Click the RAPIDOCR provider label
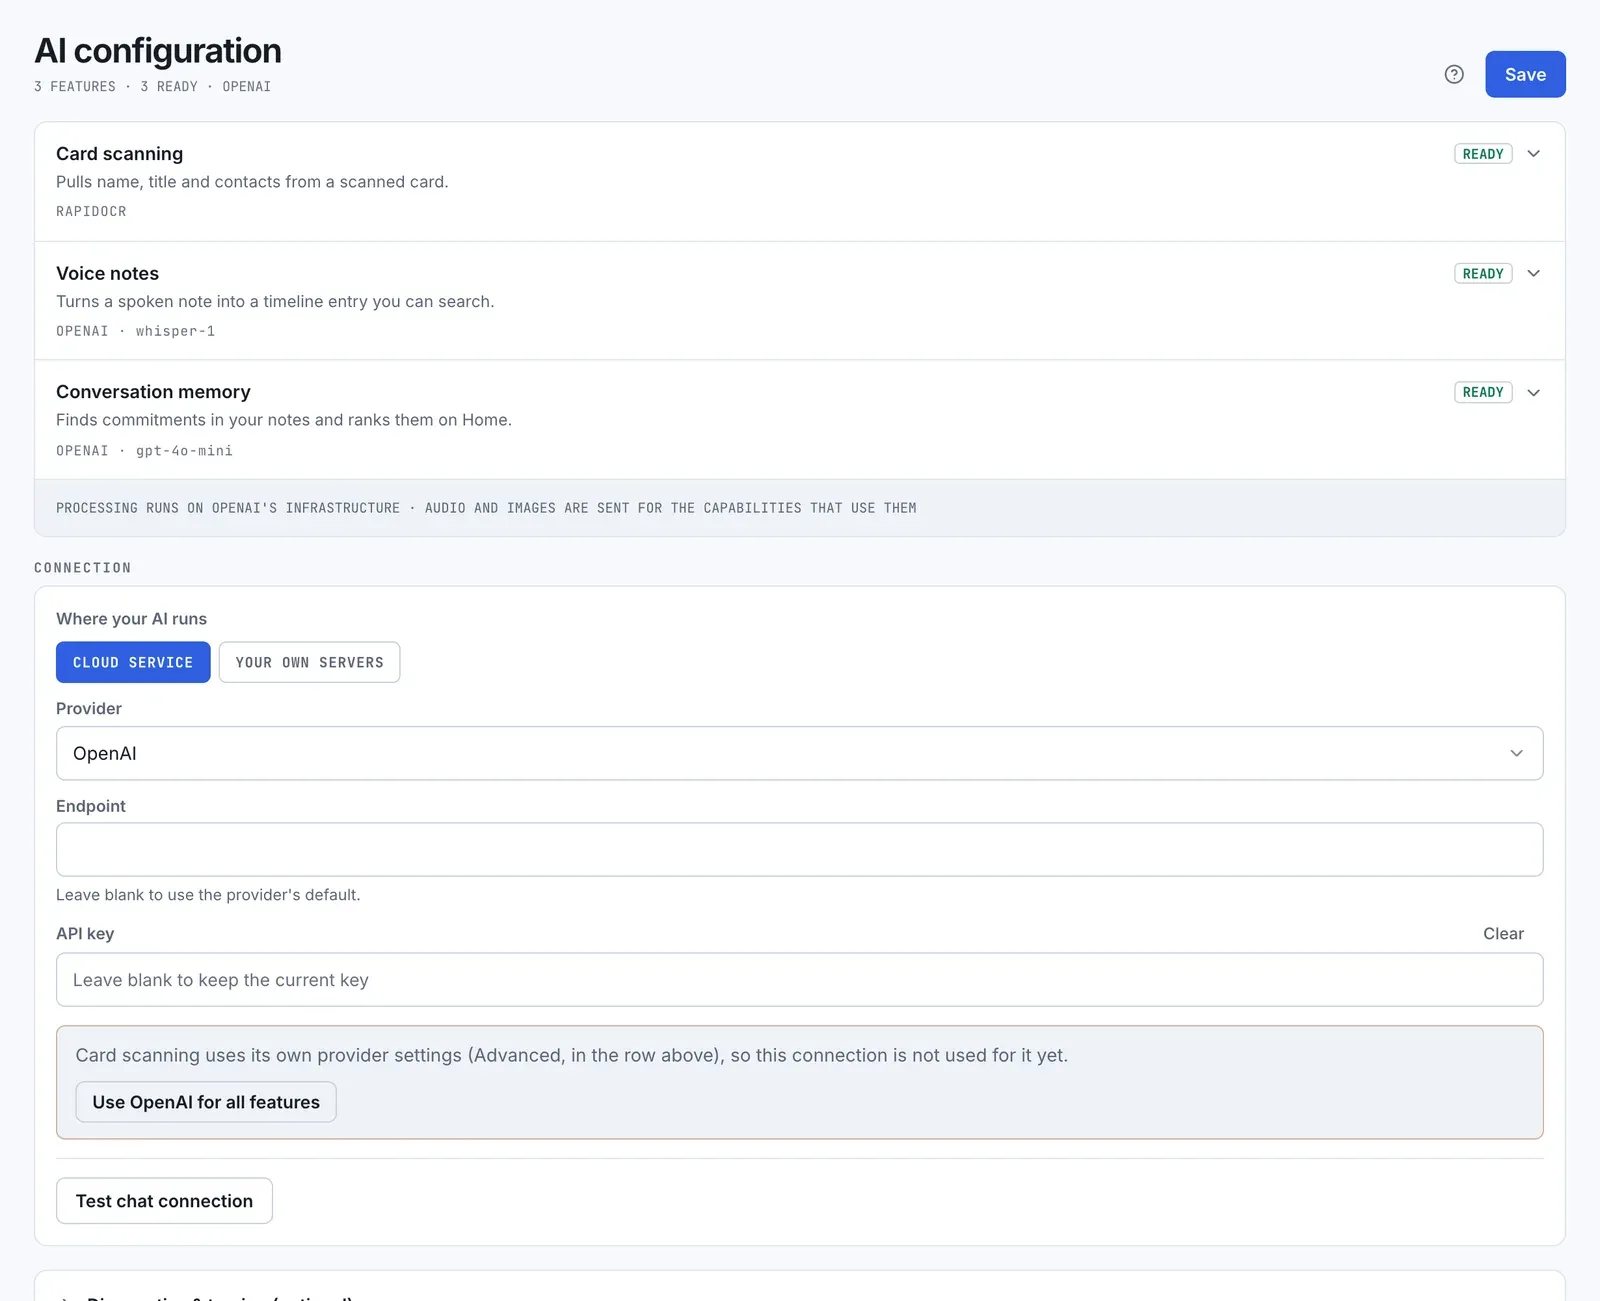The height and width of the screenshot is (1301, 1600). [91, 211]
